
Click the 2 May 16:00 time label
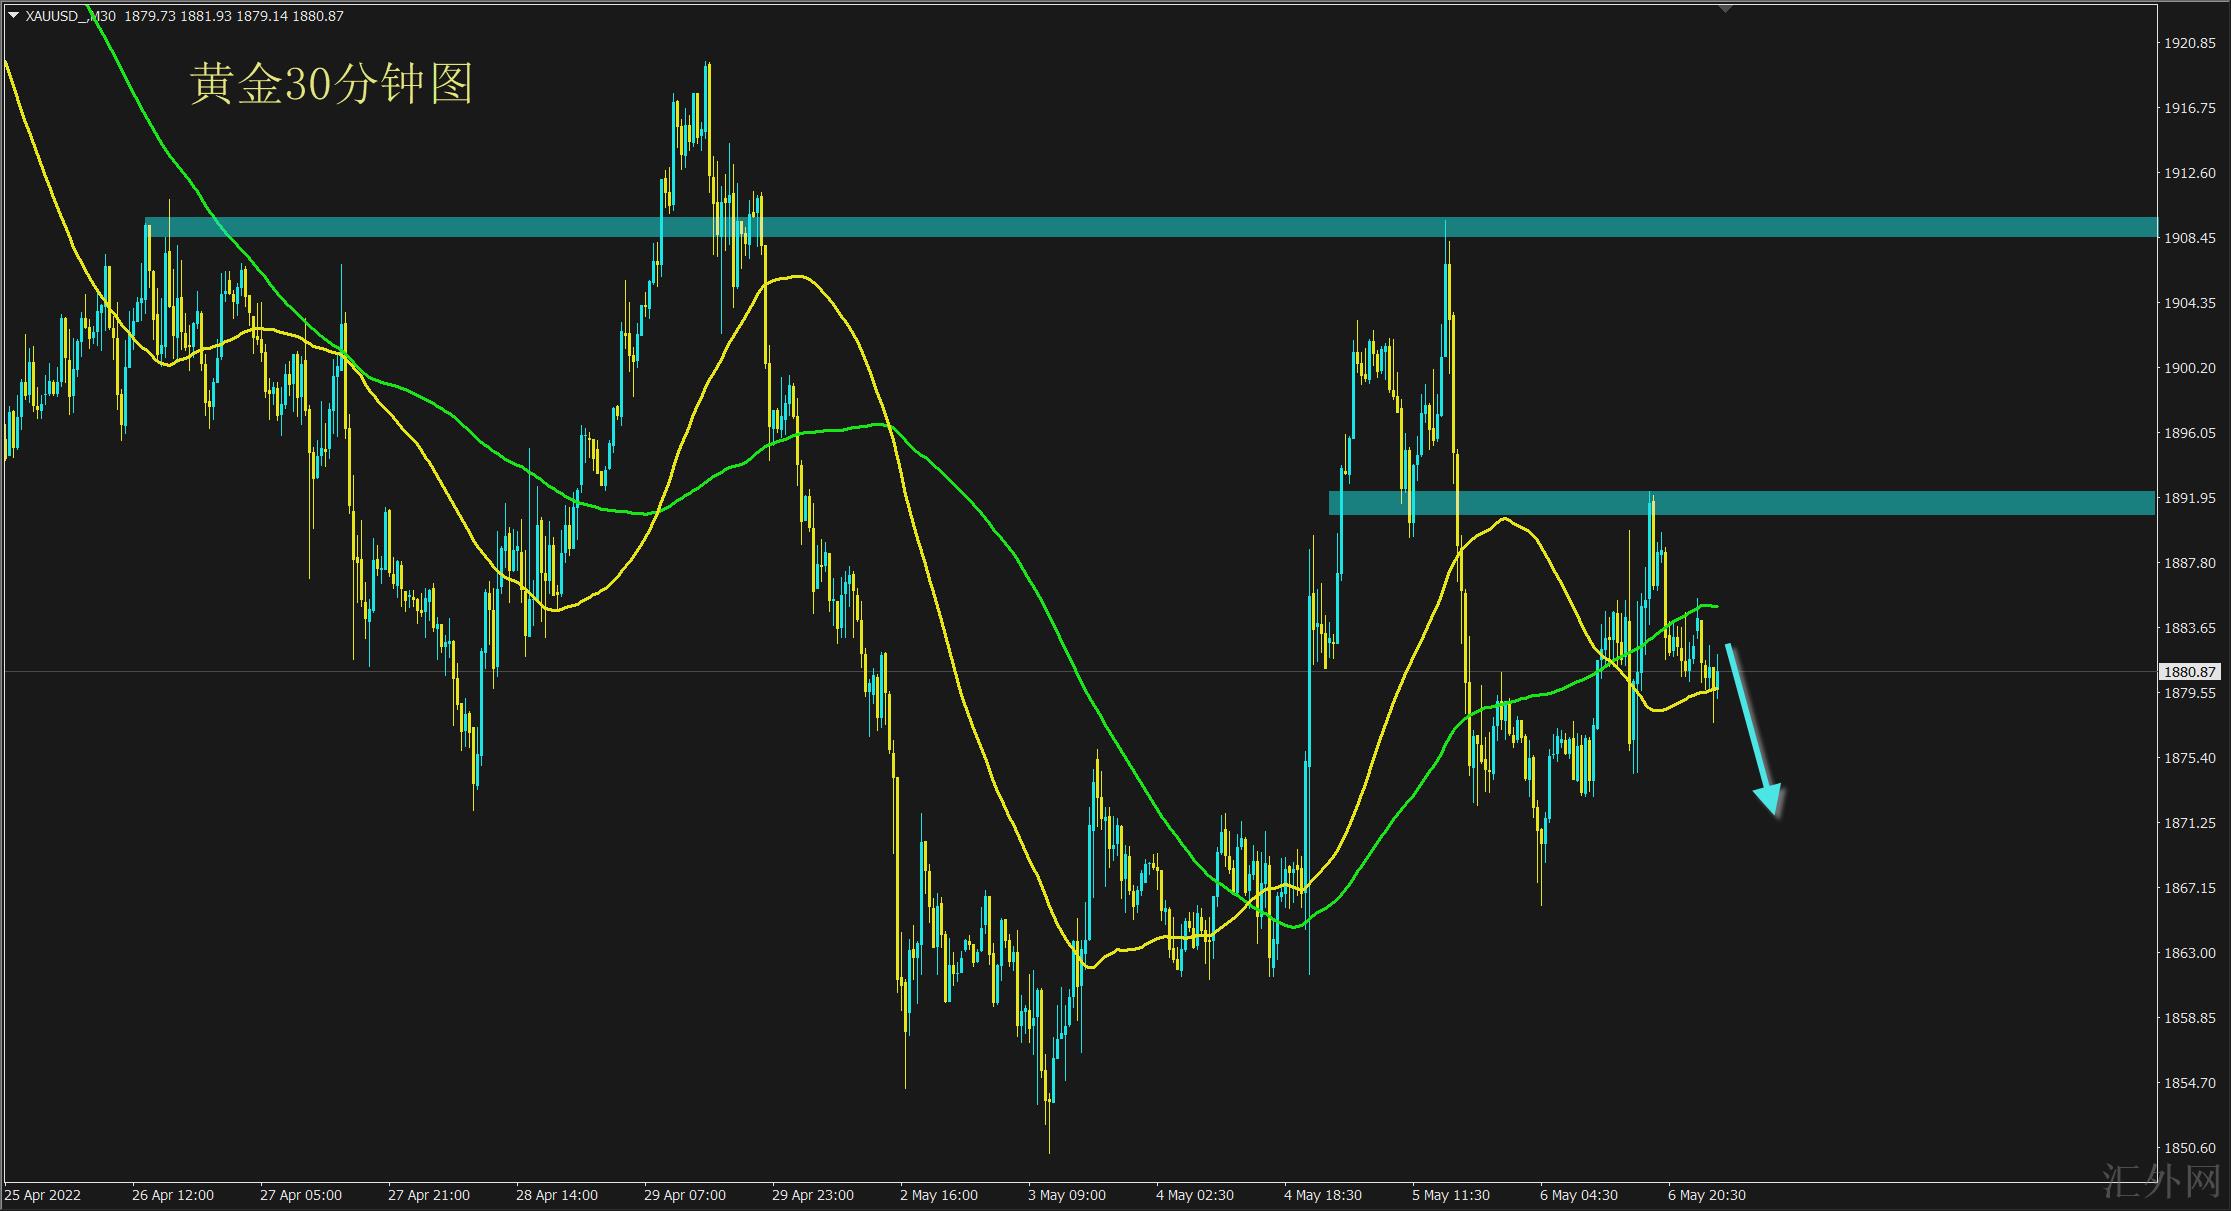tap(938, 1195)
